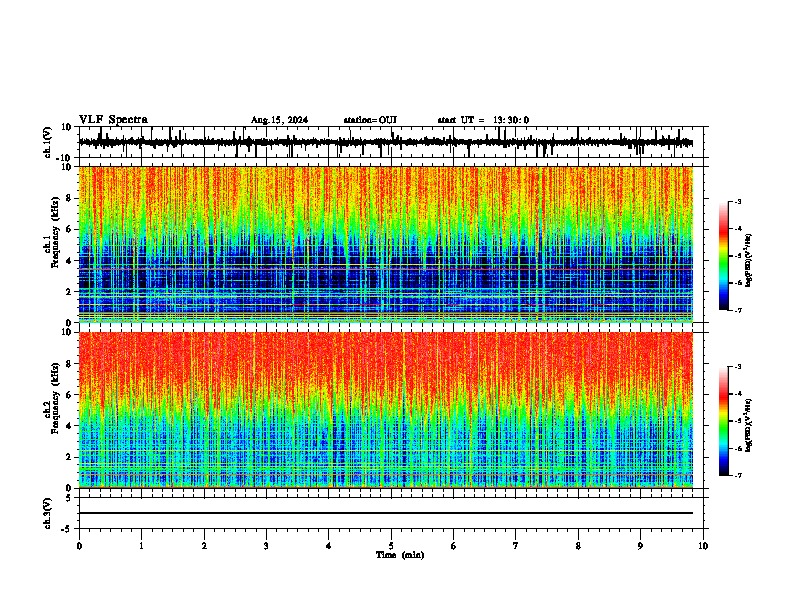This screenshot has height=612, width=792.
Task: Click the "Time (min)" x-axis label
Action: (400, 555)
